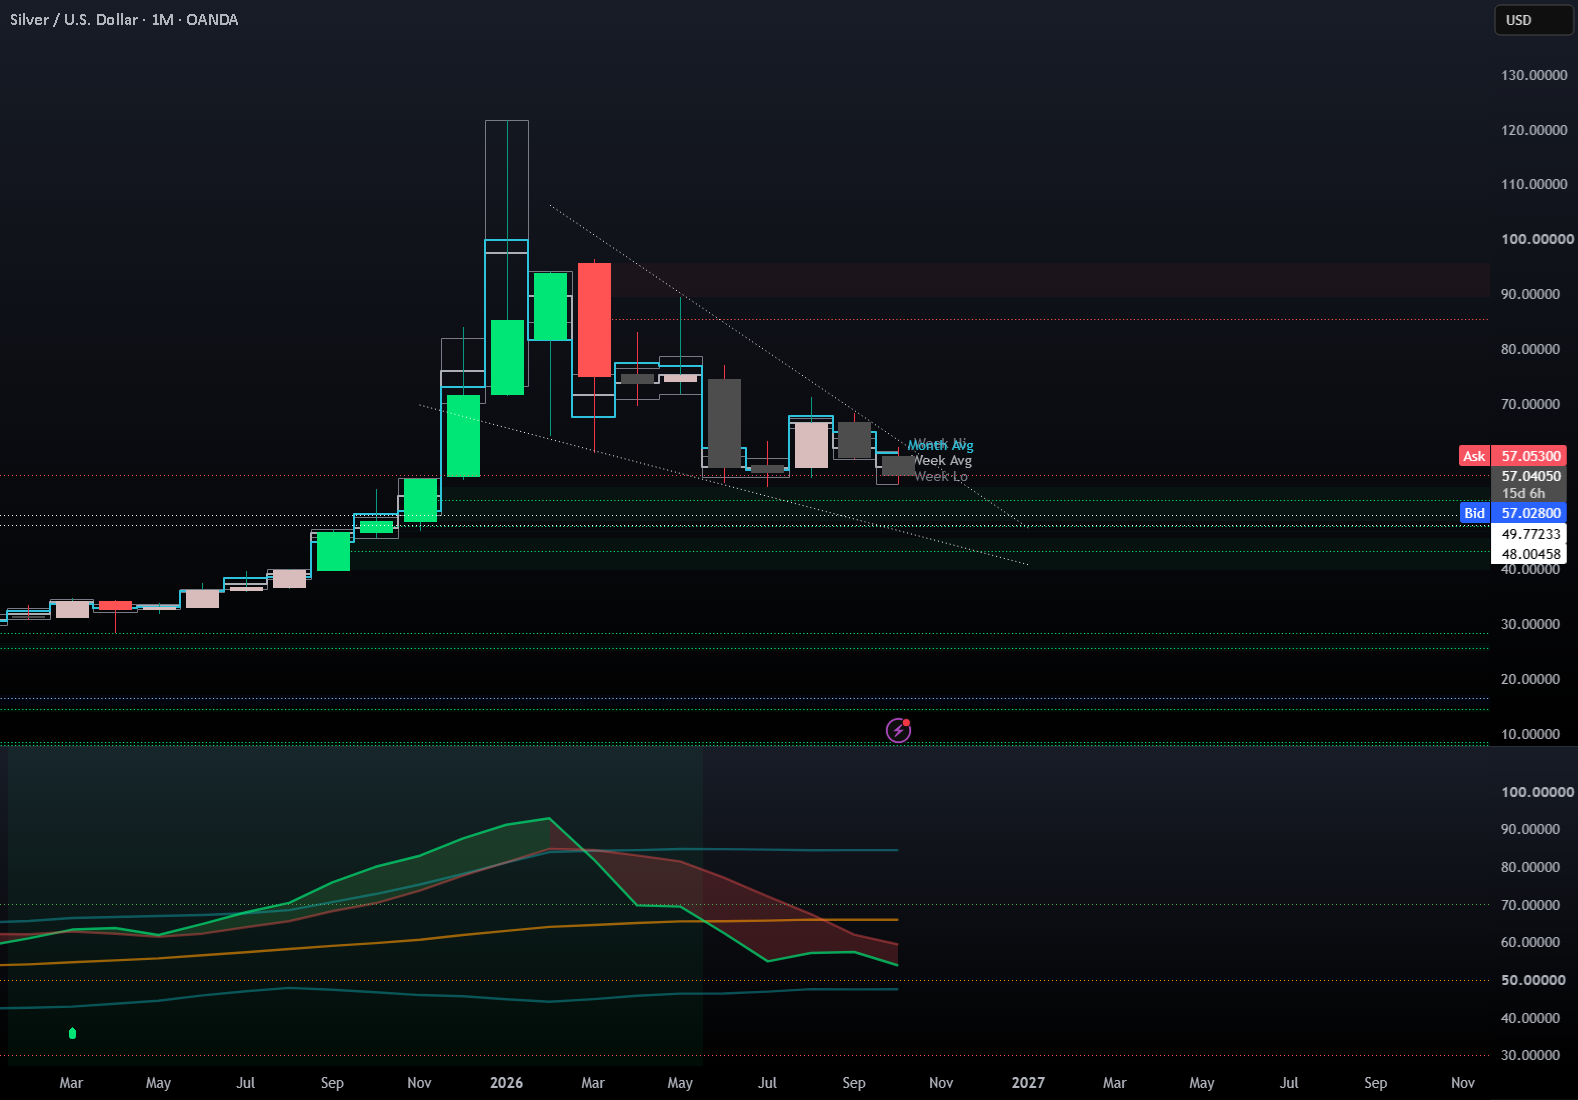Click the Week Avg level label

942,461
